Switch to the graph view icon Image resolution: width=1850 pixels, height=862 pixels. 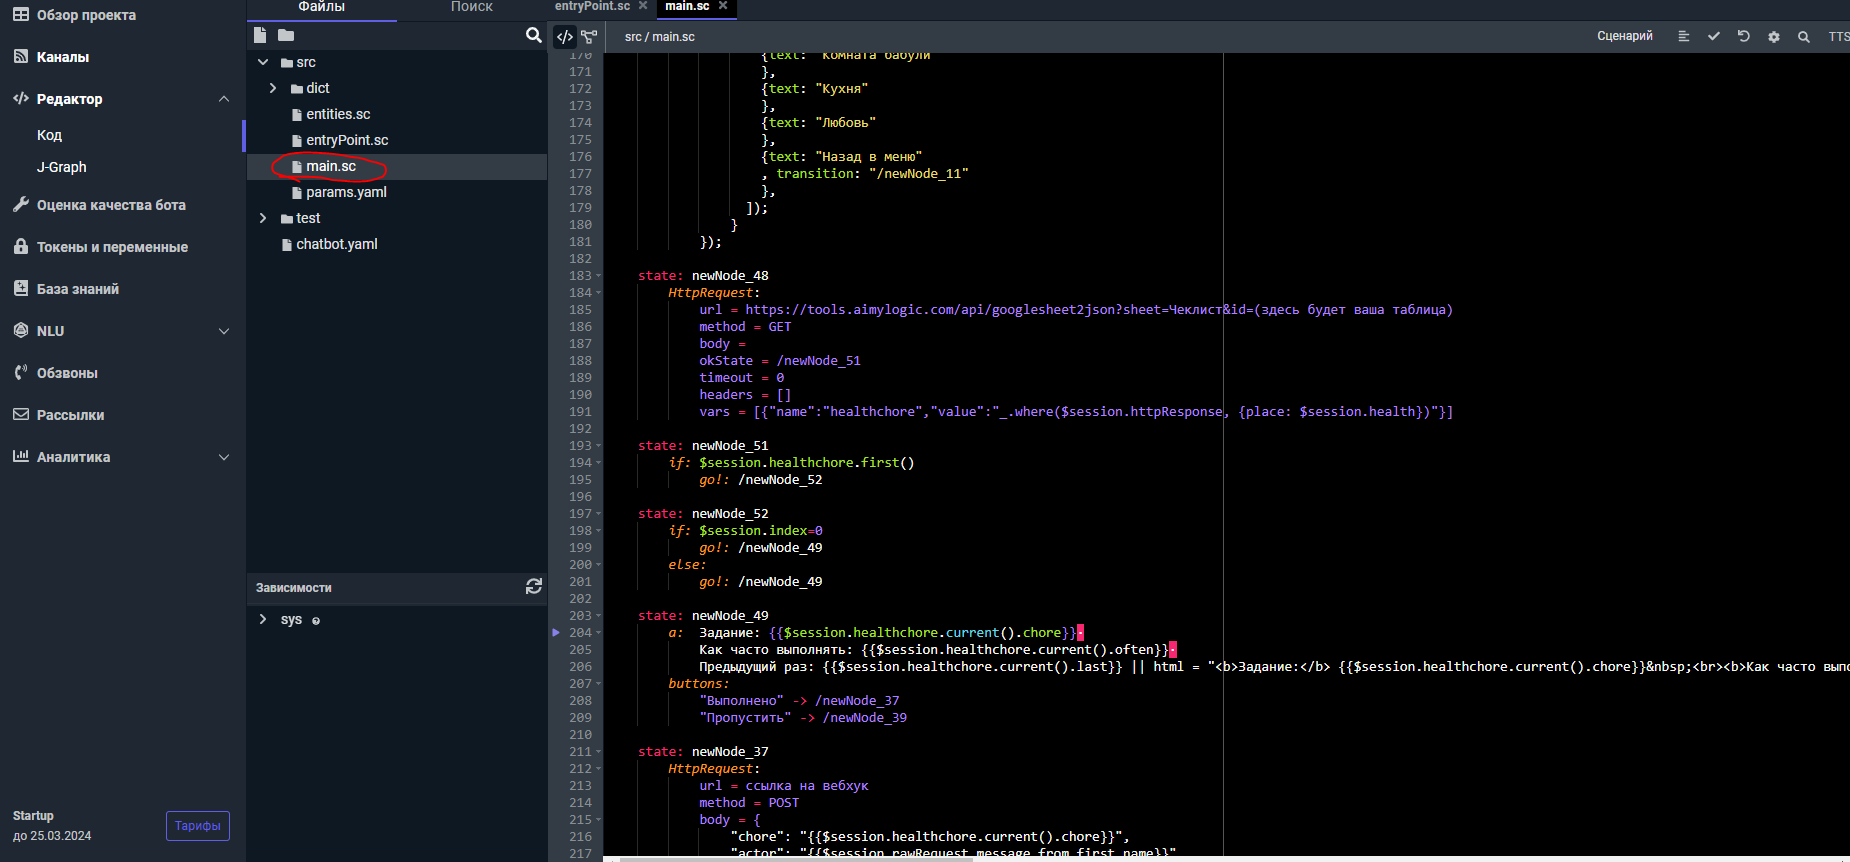(x=589, y=37)
